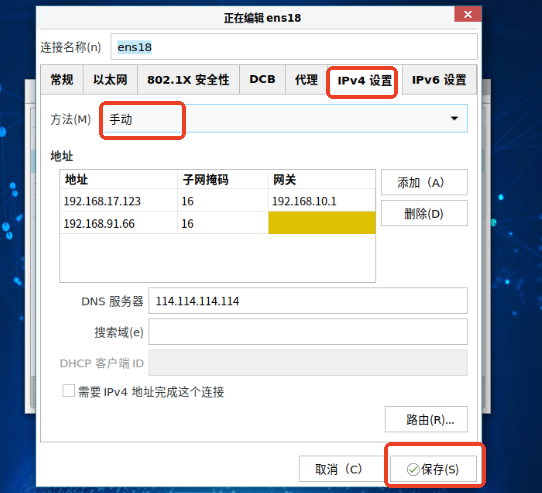The image size is (542, 493).
Task: Select the DCB tab
Action: [x=262, y=80]
